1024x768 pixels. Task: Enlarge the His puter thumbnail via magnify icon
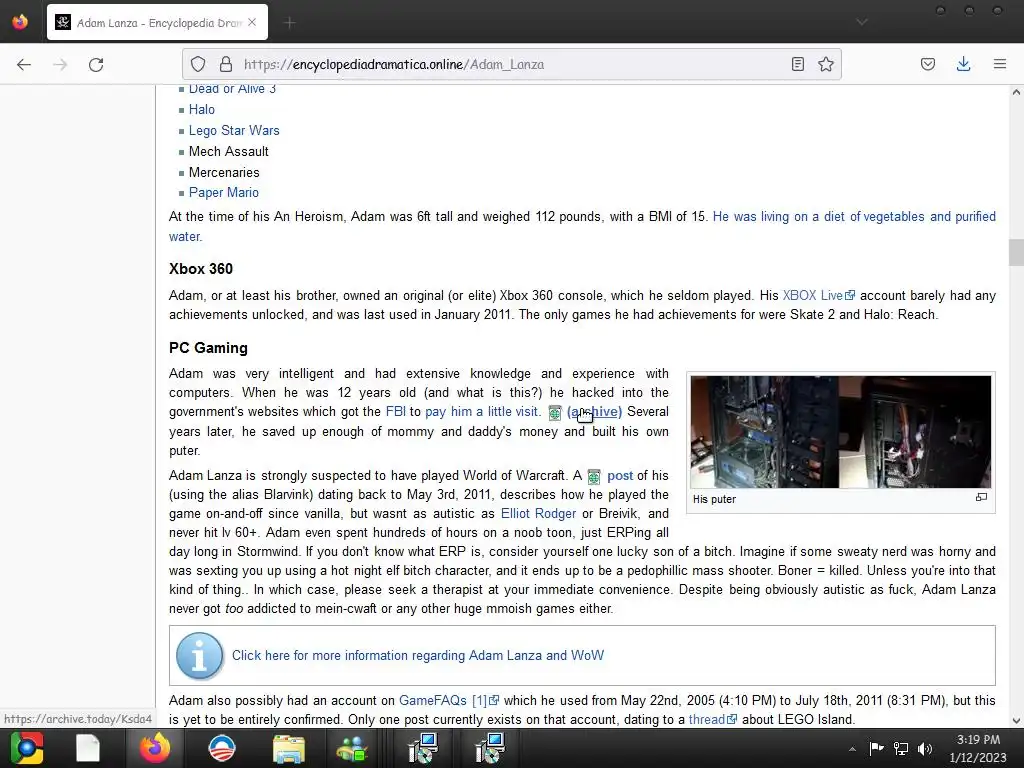[x=981, y=498]
